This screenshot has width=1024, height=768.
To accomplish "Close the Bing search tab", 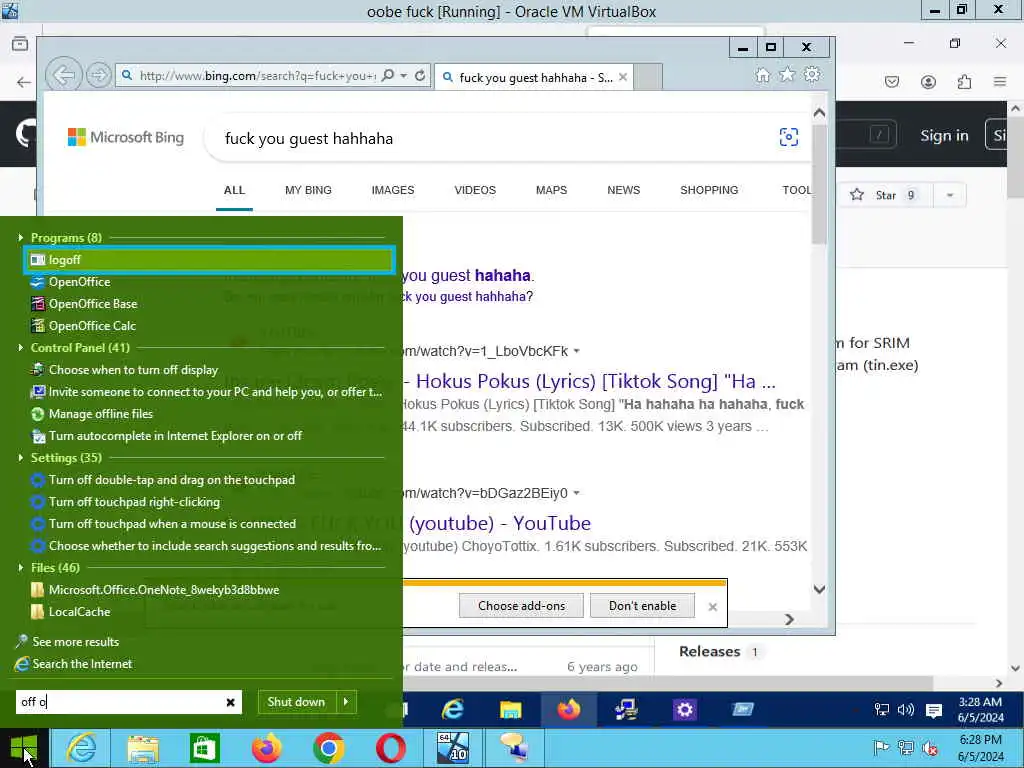I will pos(623,77).
